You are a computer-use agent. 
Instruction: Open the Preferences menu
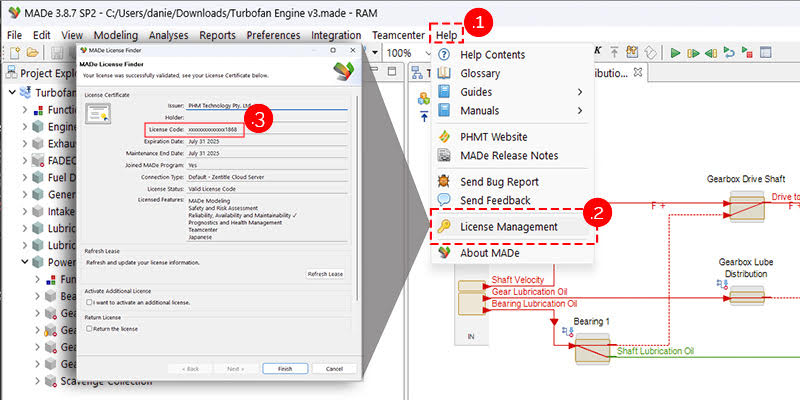point(273,35)
